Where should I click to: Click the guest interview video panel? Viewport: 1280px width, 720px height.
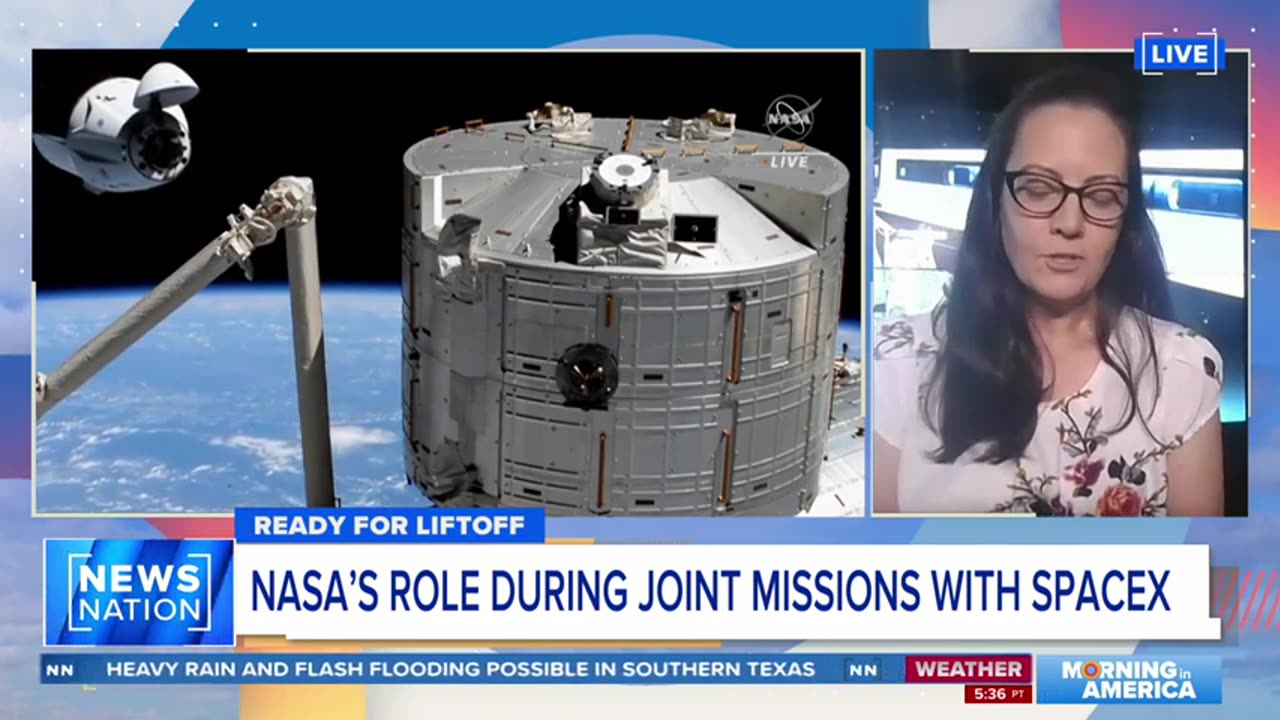pos(1061,283)
